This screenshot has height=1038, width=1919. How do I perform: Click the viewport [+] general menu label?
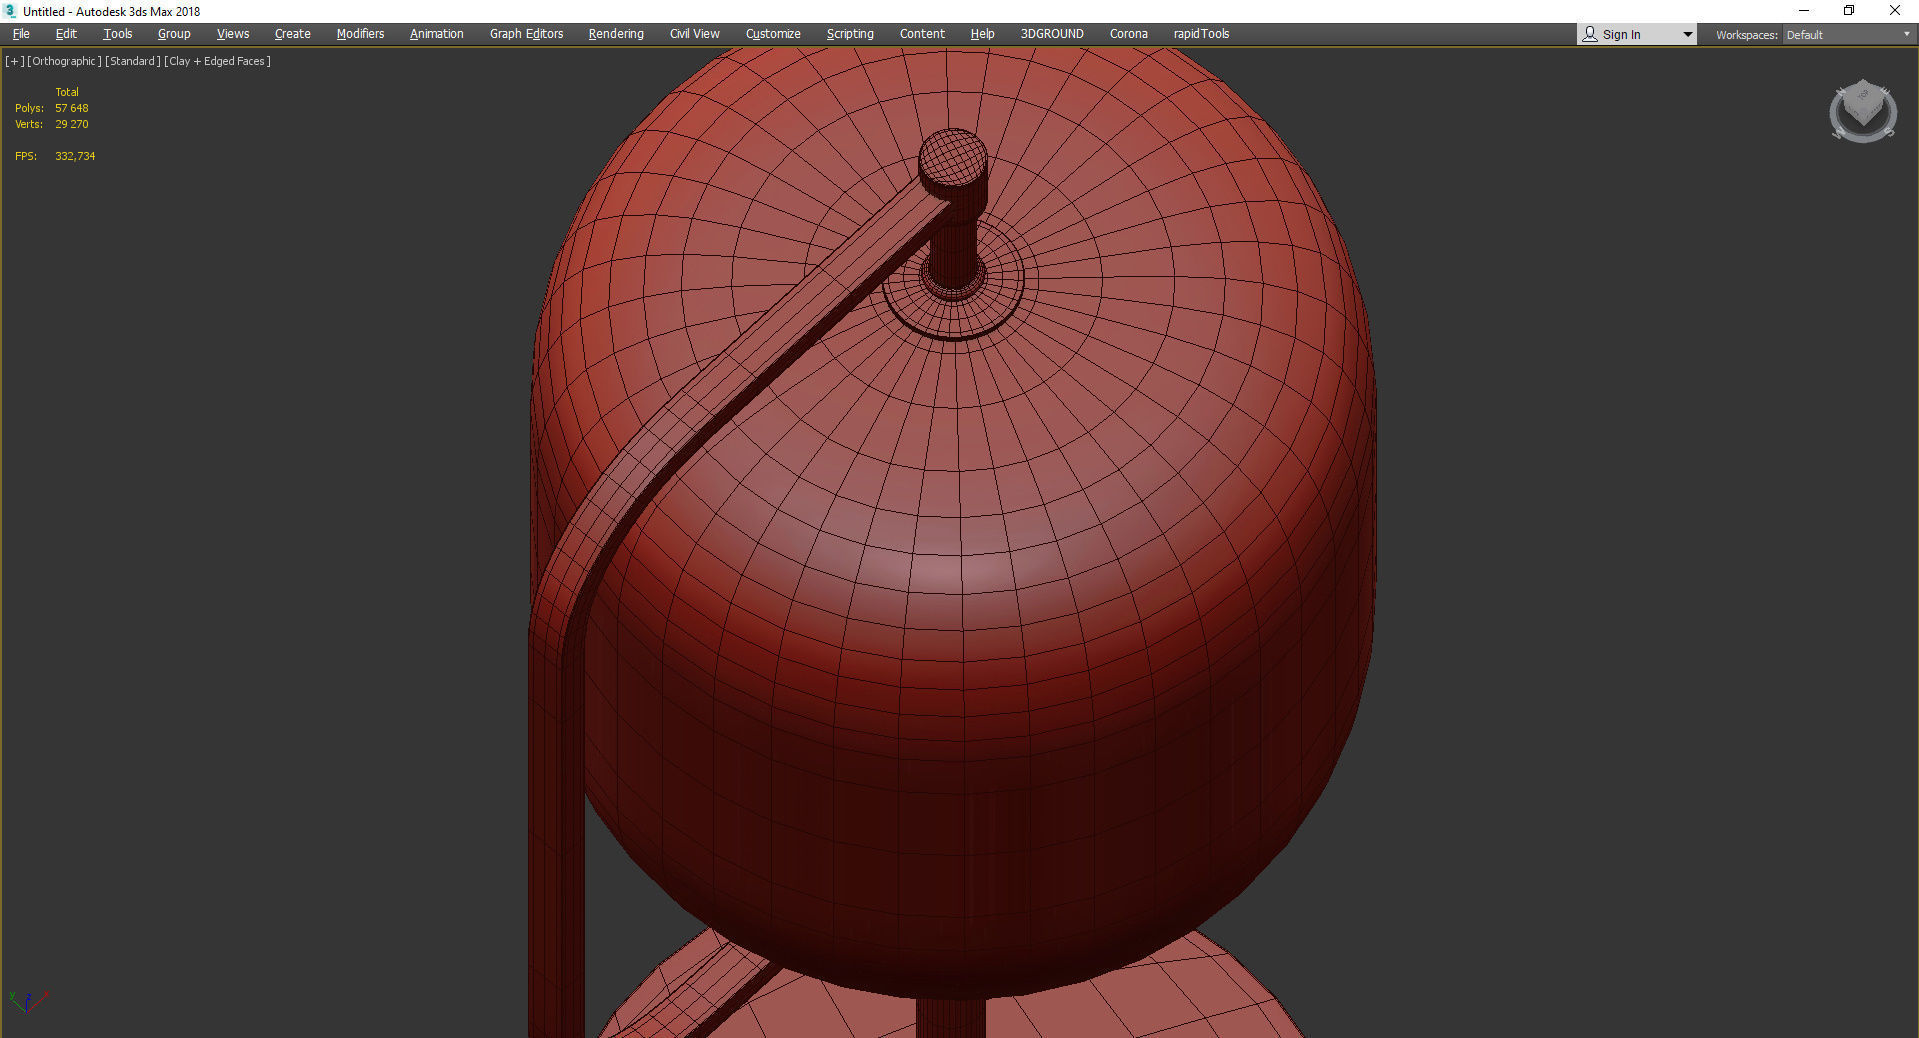(14, 61)
